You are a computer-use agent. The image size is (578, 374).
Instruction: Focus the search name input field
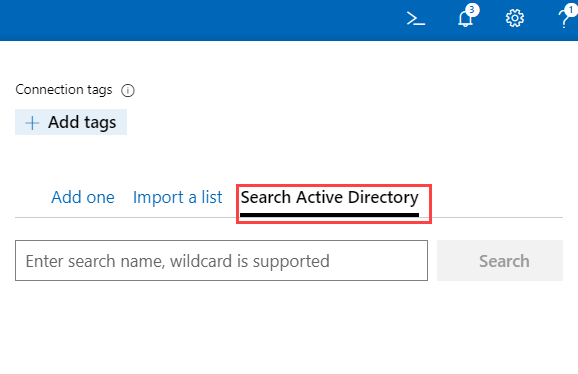point(222,261)
